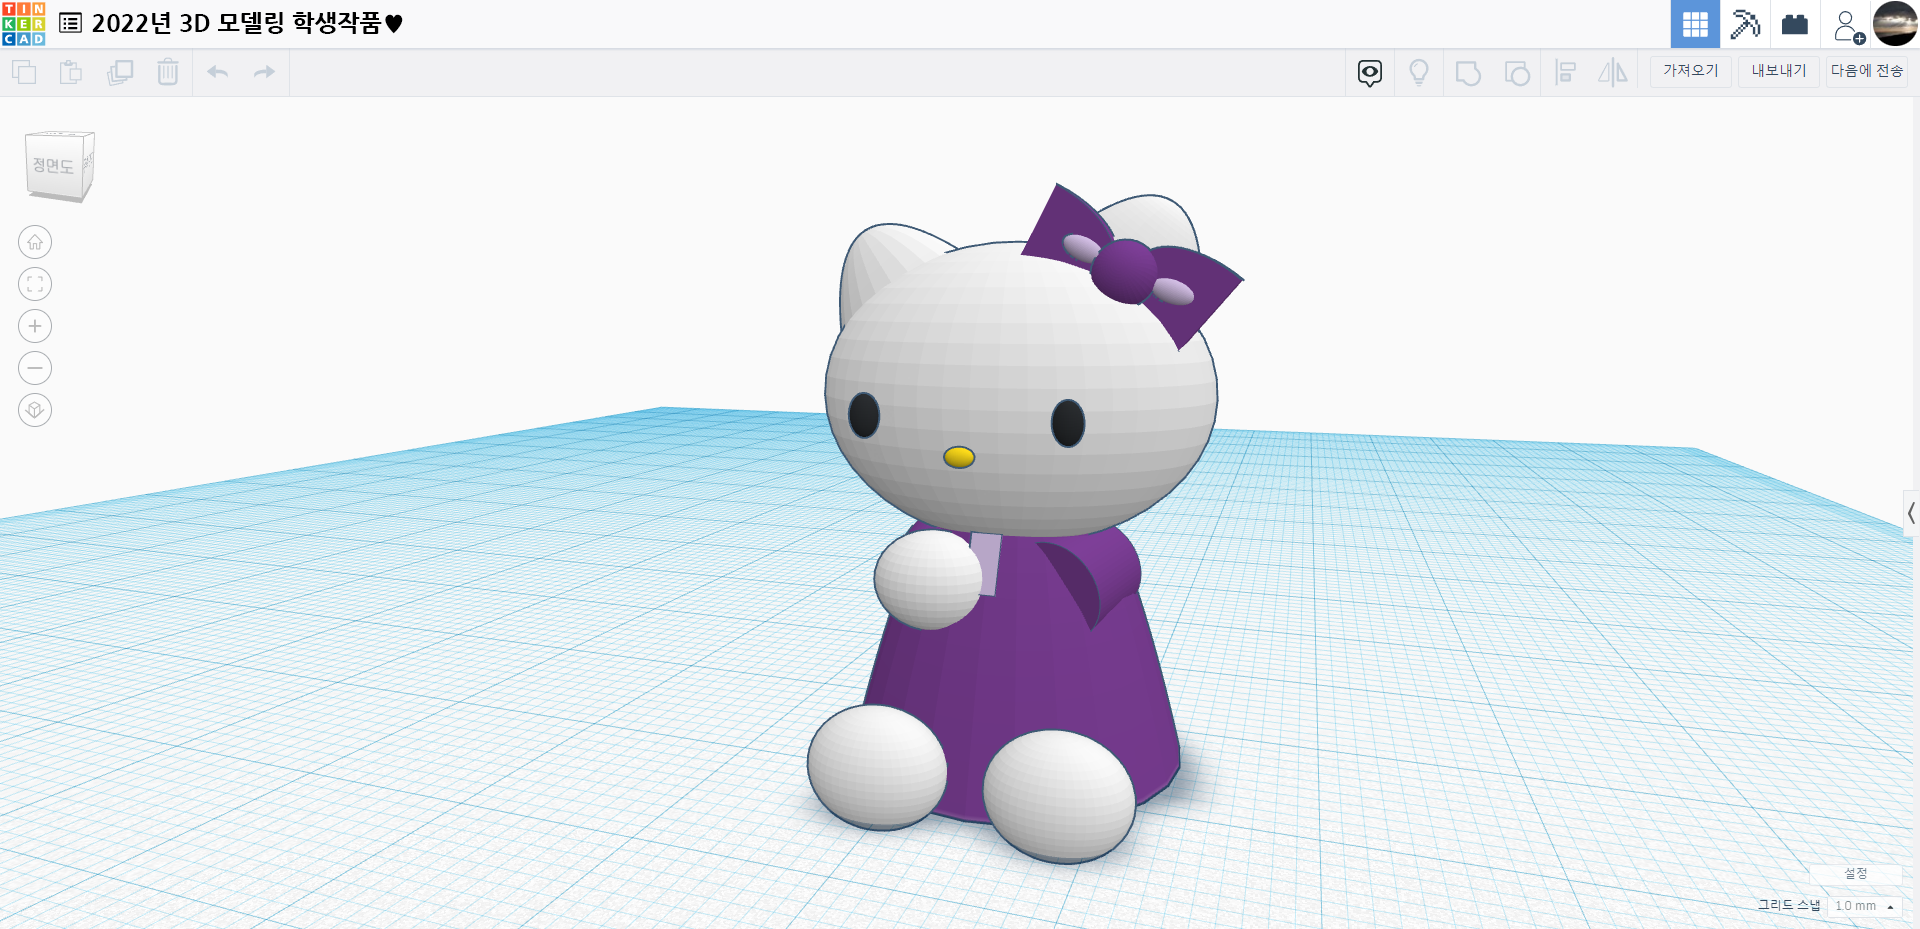The width and height of the screenshot is (1920, 929).
Task: Open the 설정 grid settings button
Action: [1856, 874]
